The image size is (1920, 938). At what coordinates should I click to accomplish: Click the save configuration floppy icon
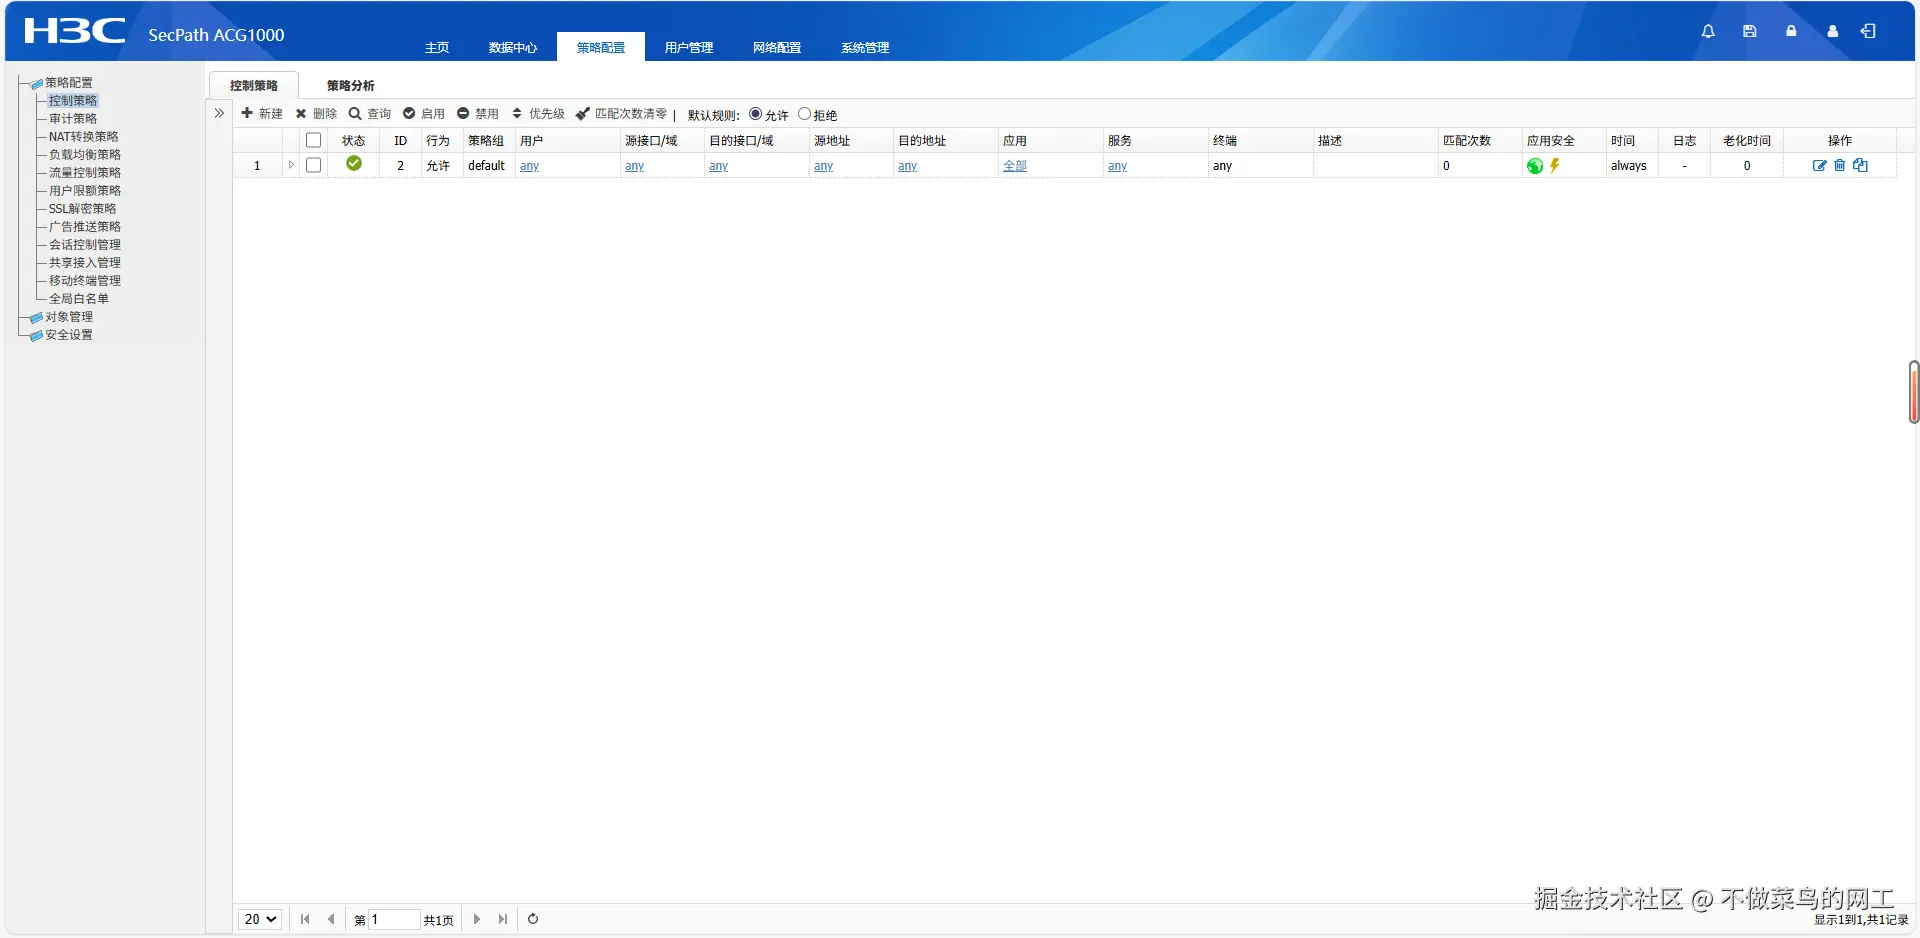tap(1749, 31)
